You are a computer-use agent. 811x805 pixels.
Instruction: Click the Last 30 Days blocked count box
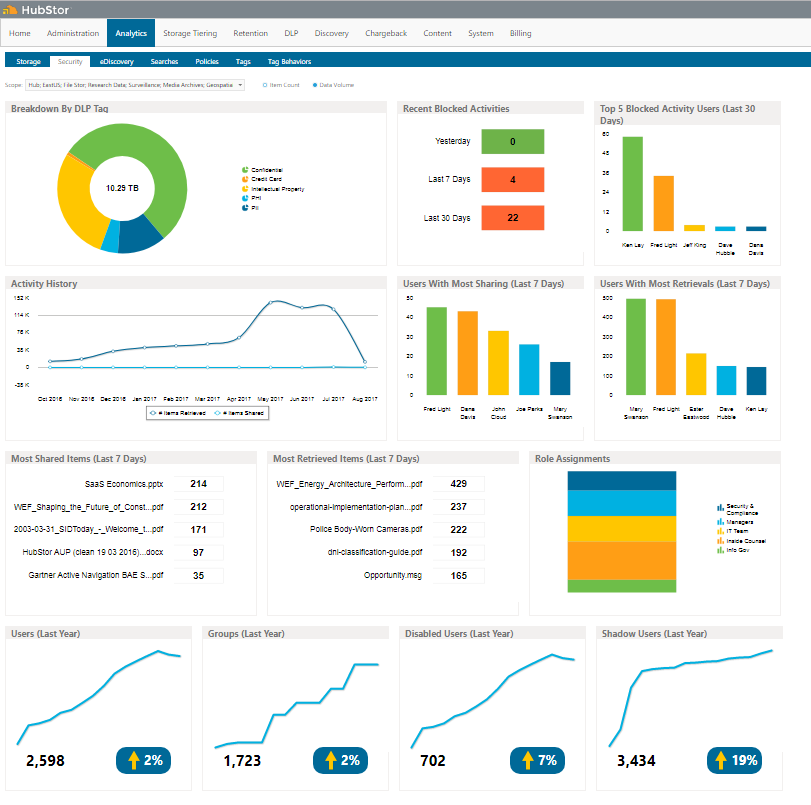[x=513, y=218]
